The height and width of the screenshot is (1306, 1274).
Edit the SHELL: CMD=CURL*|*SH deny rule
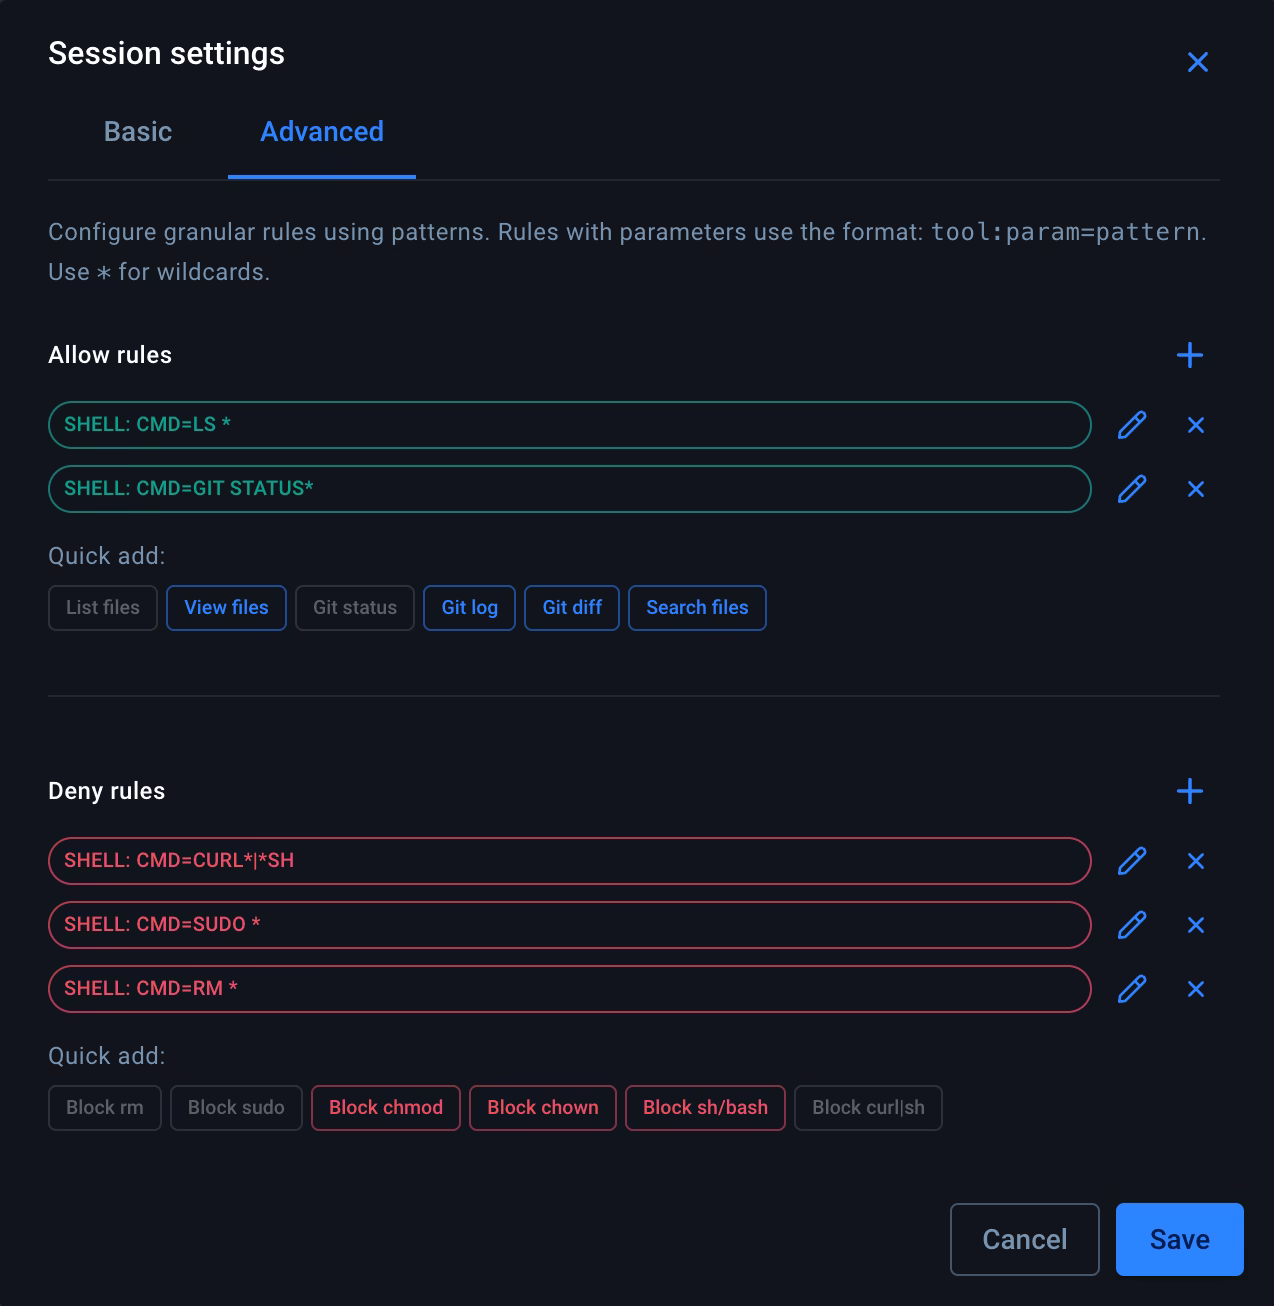[1131, 861]
